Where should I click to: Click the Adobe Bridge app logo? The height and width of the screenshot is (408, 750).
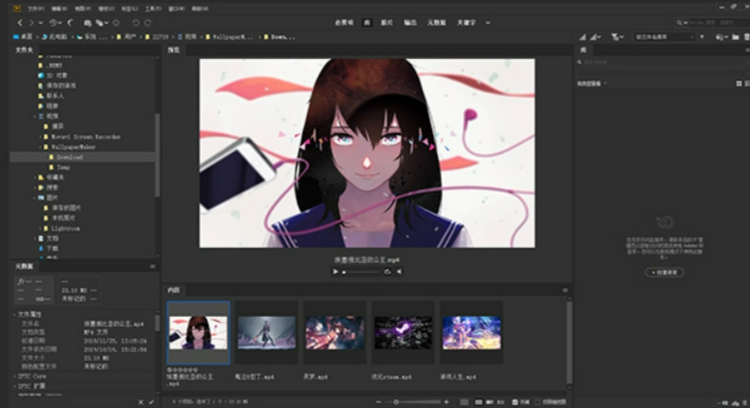(x=17, y=8)
